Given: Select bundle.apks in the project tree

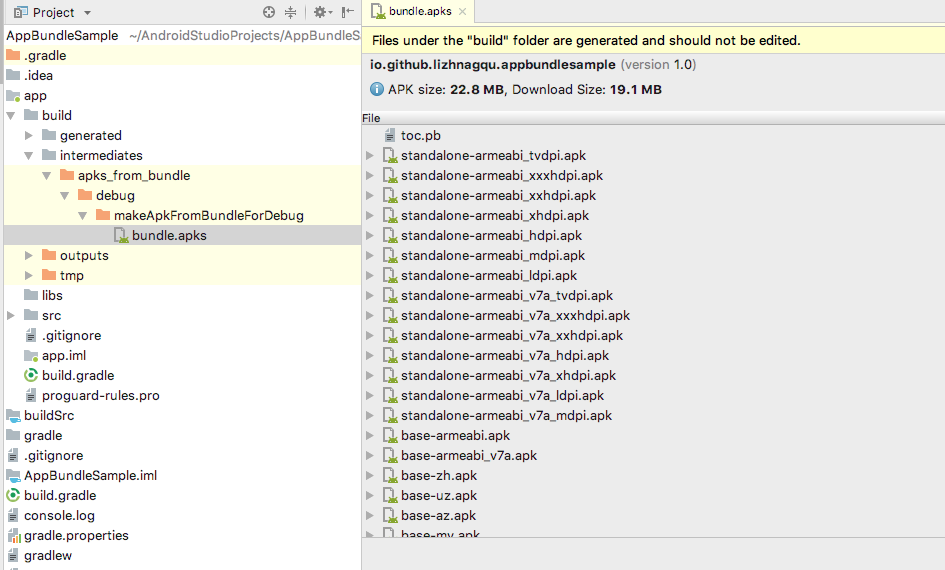Looking at the screenshot, I should (x=169, y=235).
